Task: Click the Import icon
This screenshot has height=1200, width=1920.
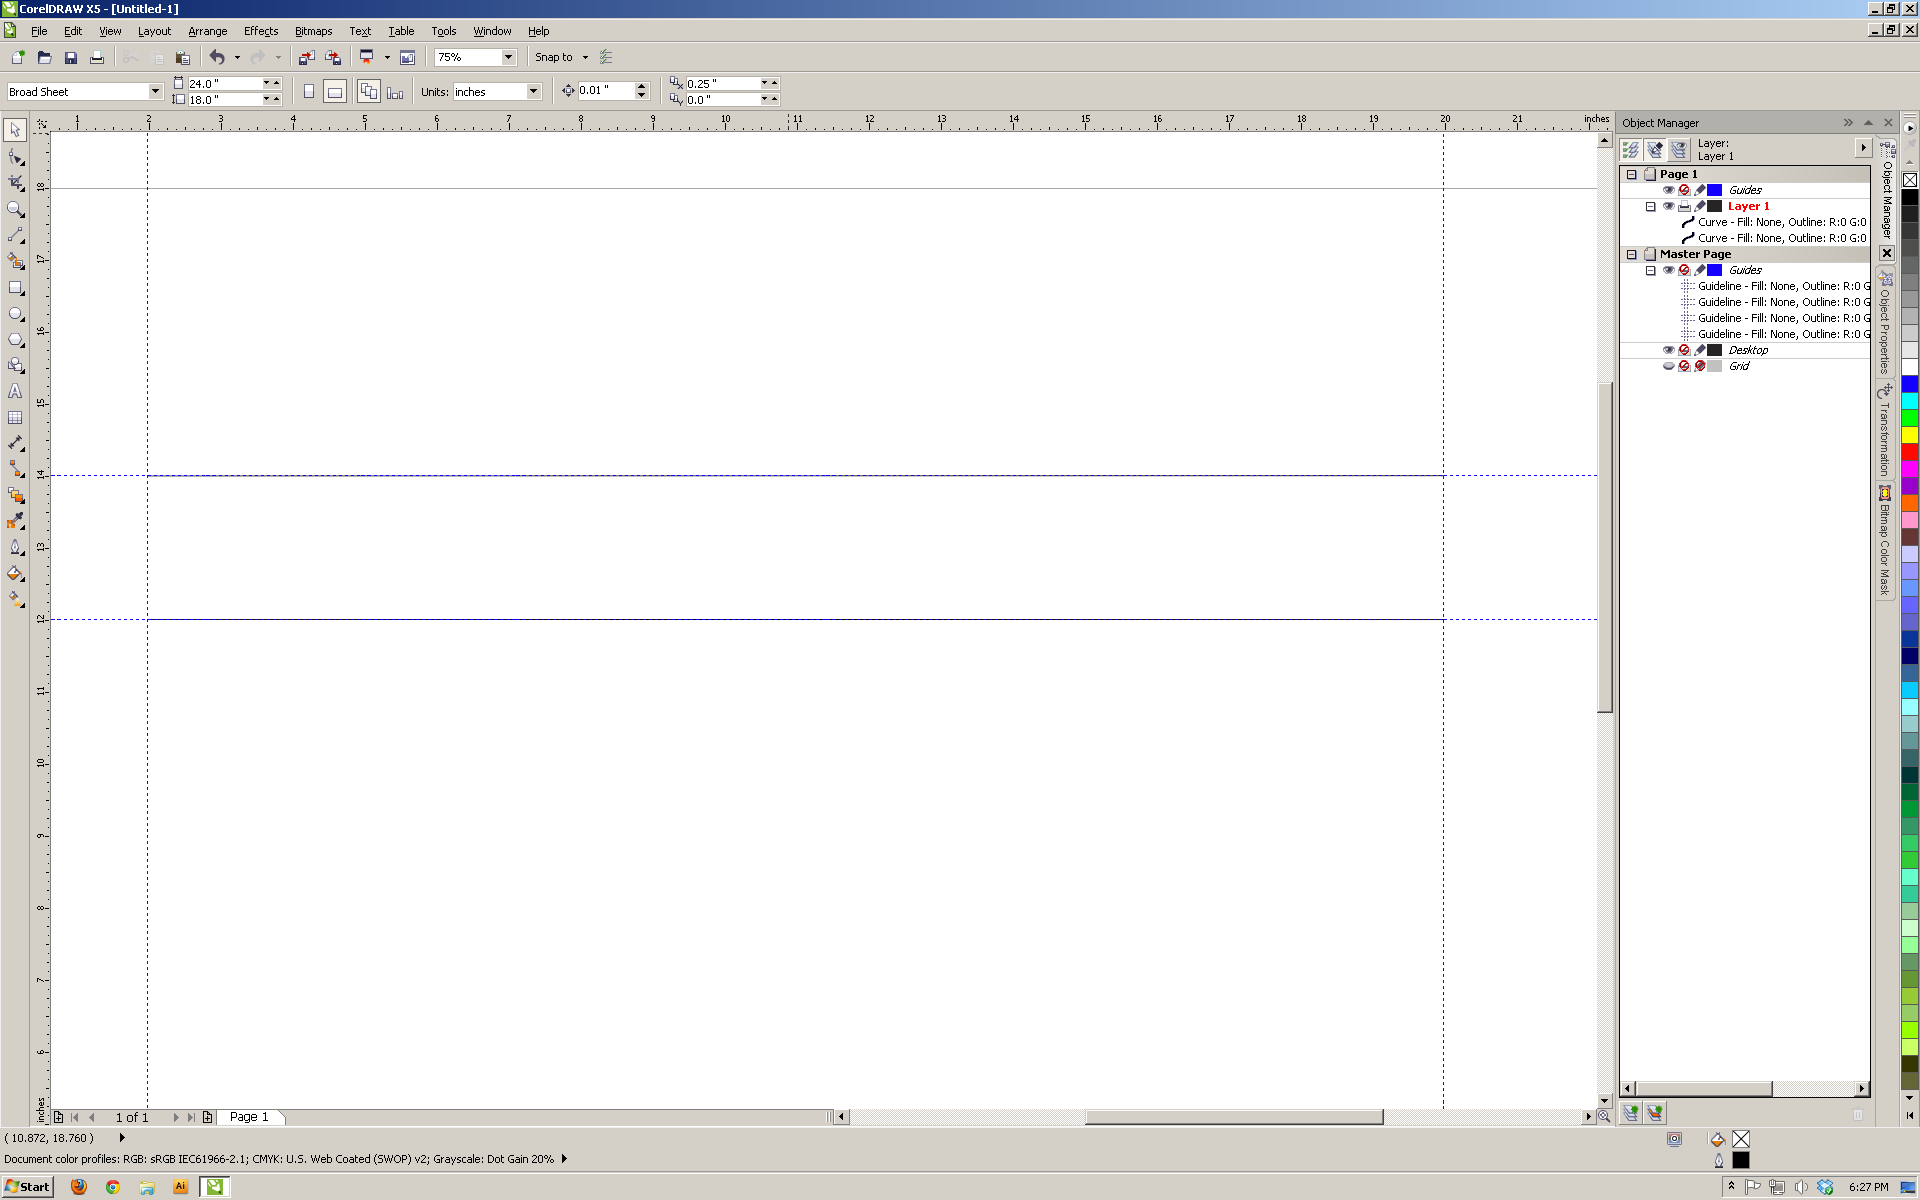Action: pos(307,57)
